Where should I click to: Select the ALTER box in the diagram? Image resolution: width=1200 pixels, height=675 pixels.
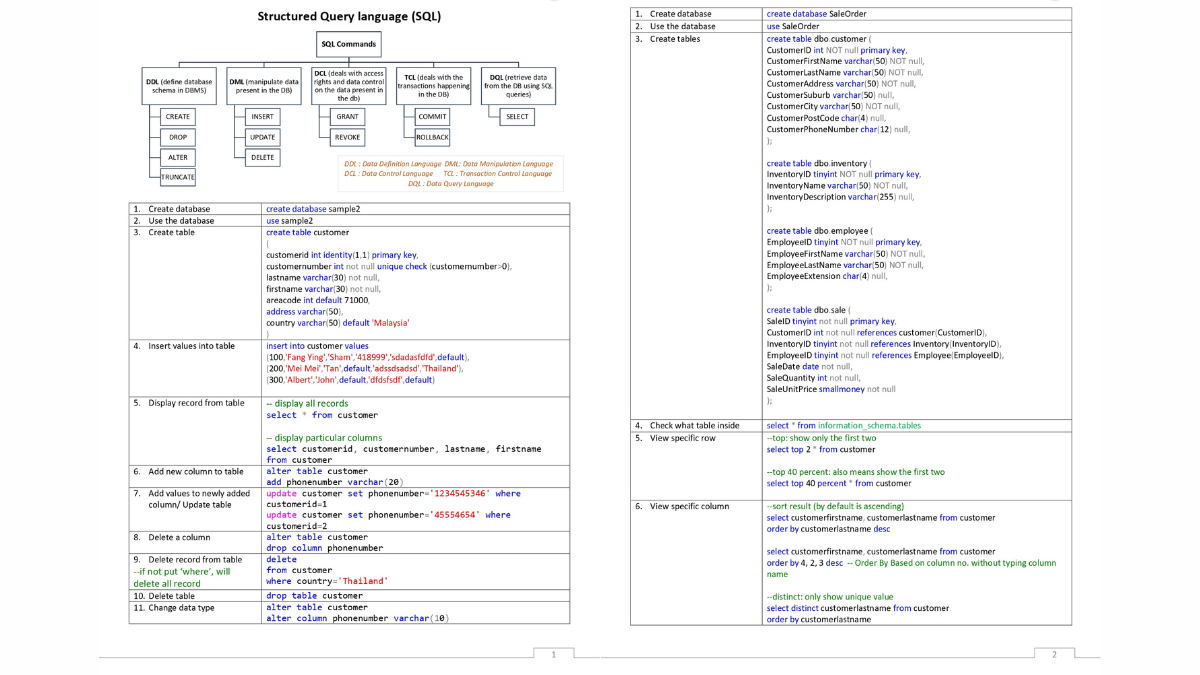point(178,157)
